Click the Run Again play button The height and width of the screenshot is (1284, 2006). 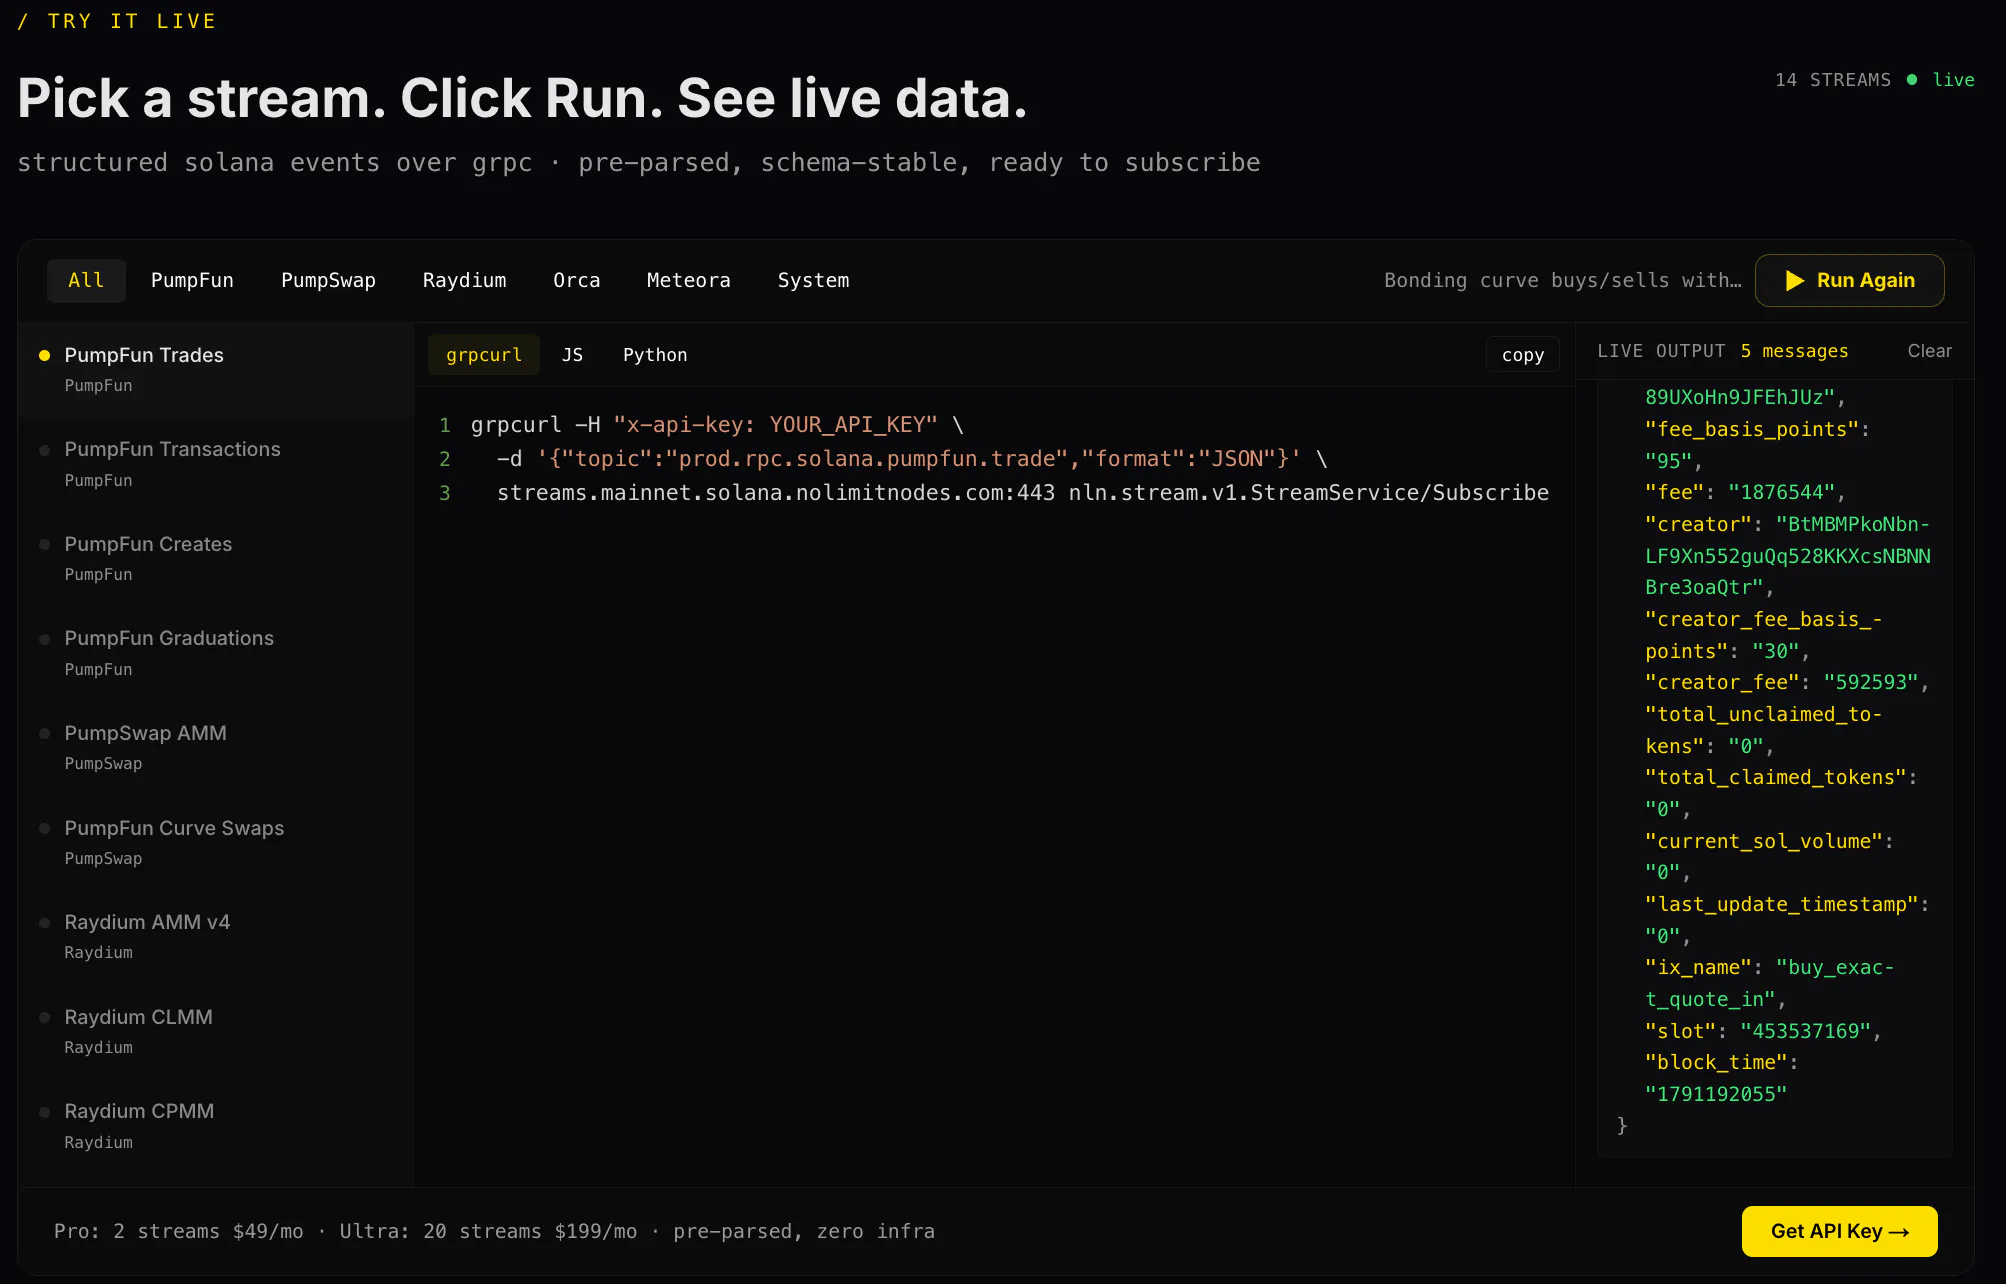click(1849, 280)
